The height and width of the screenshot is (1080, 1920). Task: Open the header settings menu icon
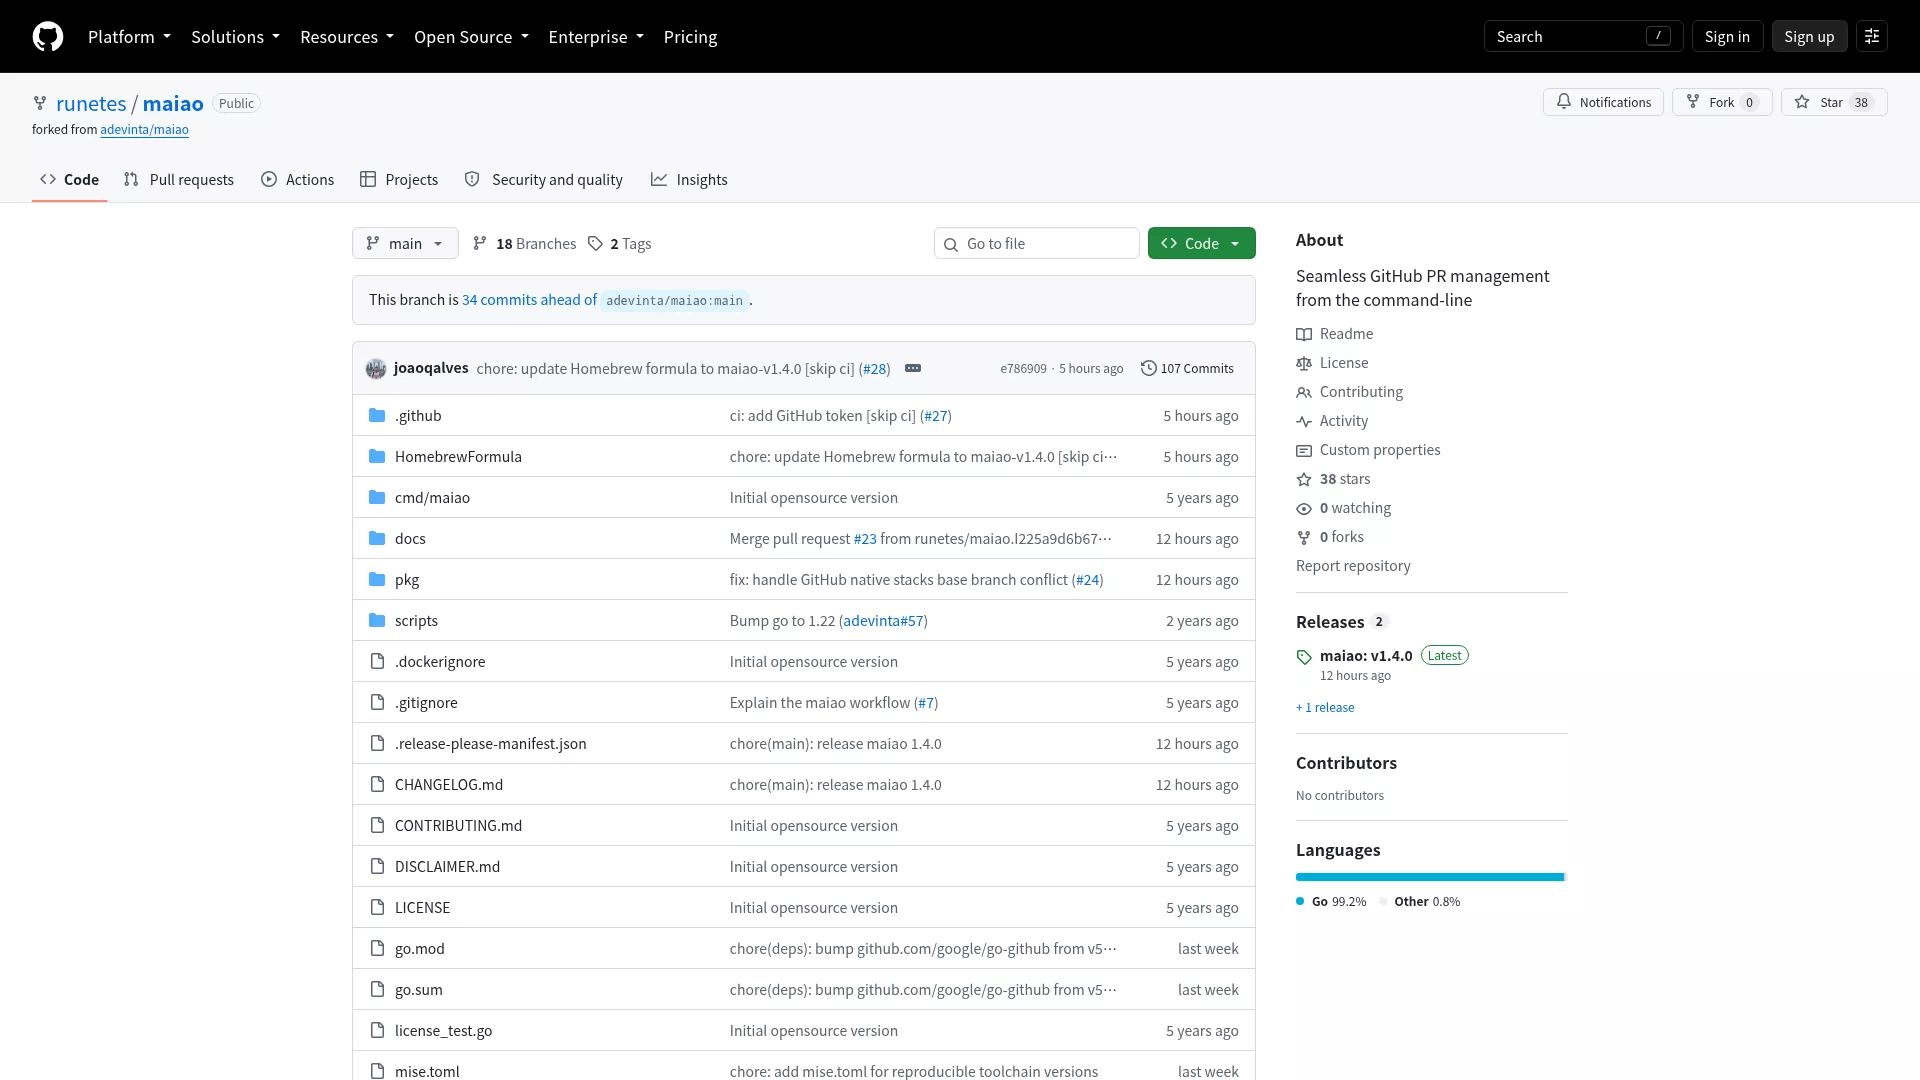(x=1872, y=37)
